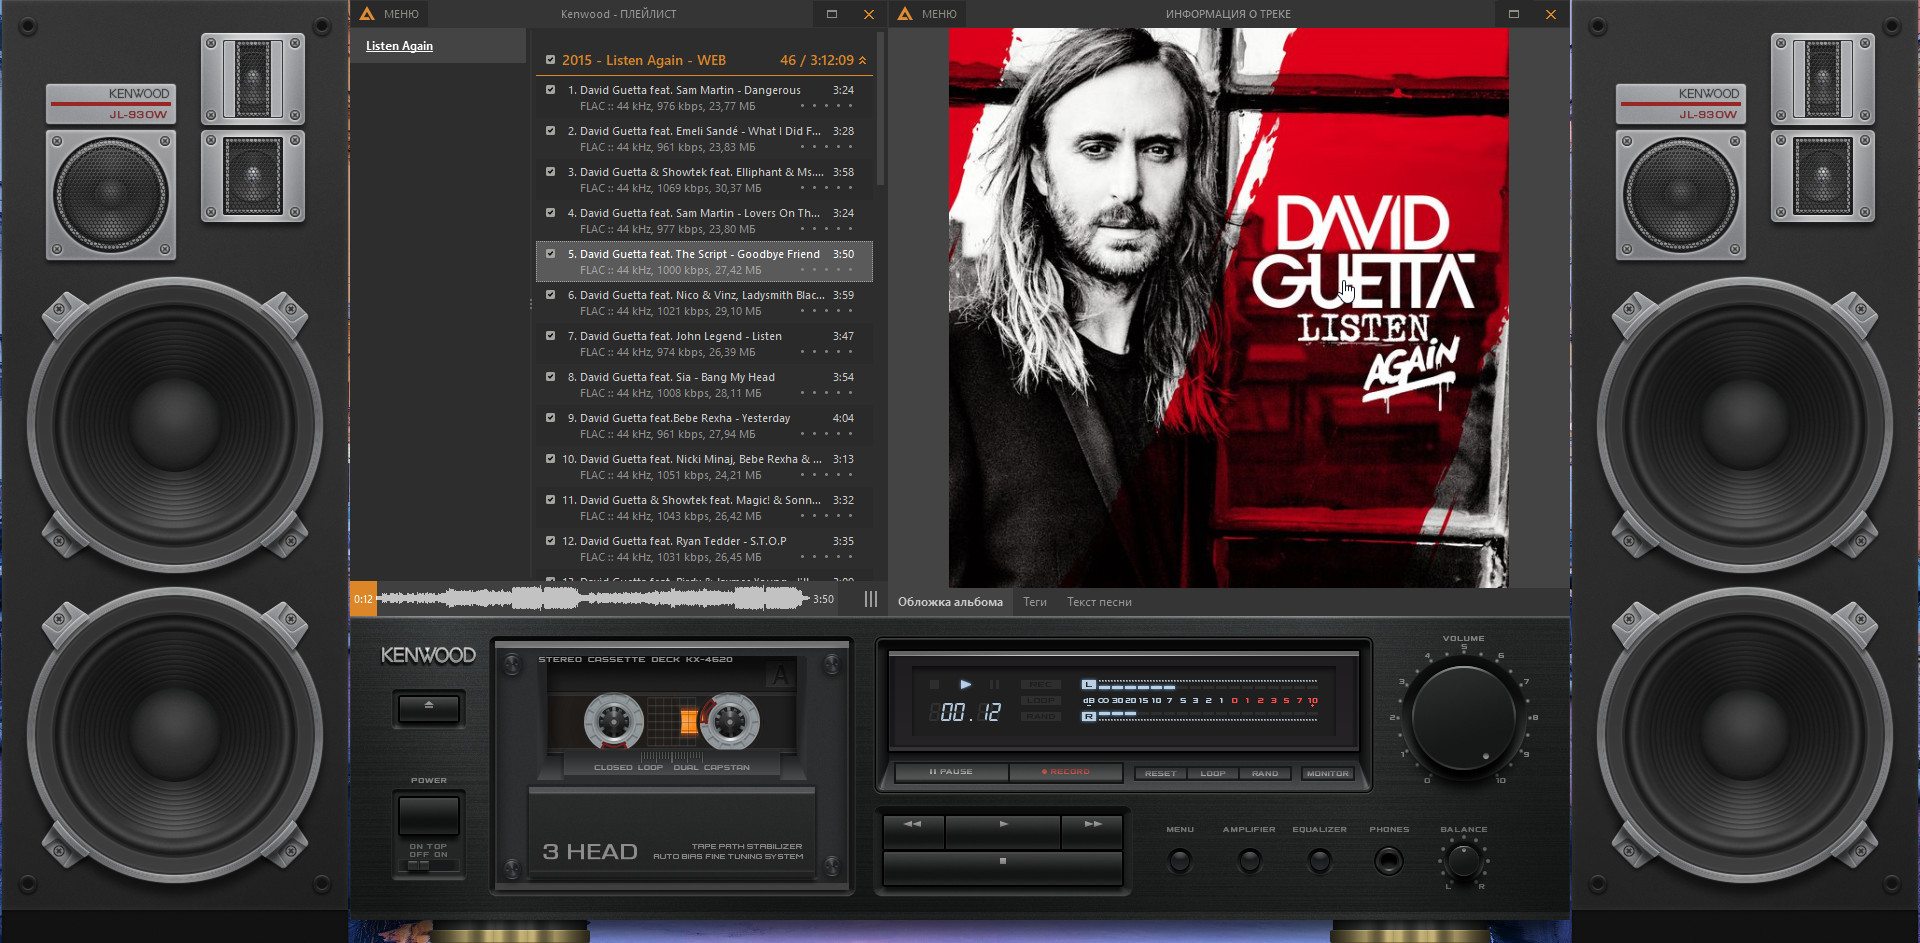Switch to the Теги tab

click(x=1034, y=602)
